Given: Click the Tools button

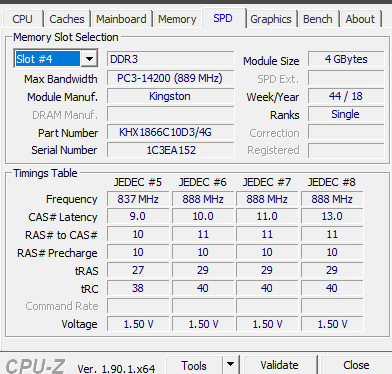Looking at the screenshot, I should (x=194, y=365).
